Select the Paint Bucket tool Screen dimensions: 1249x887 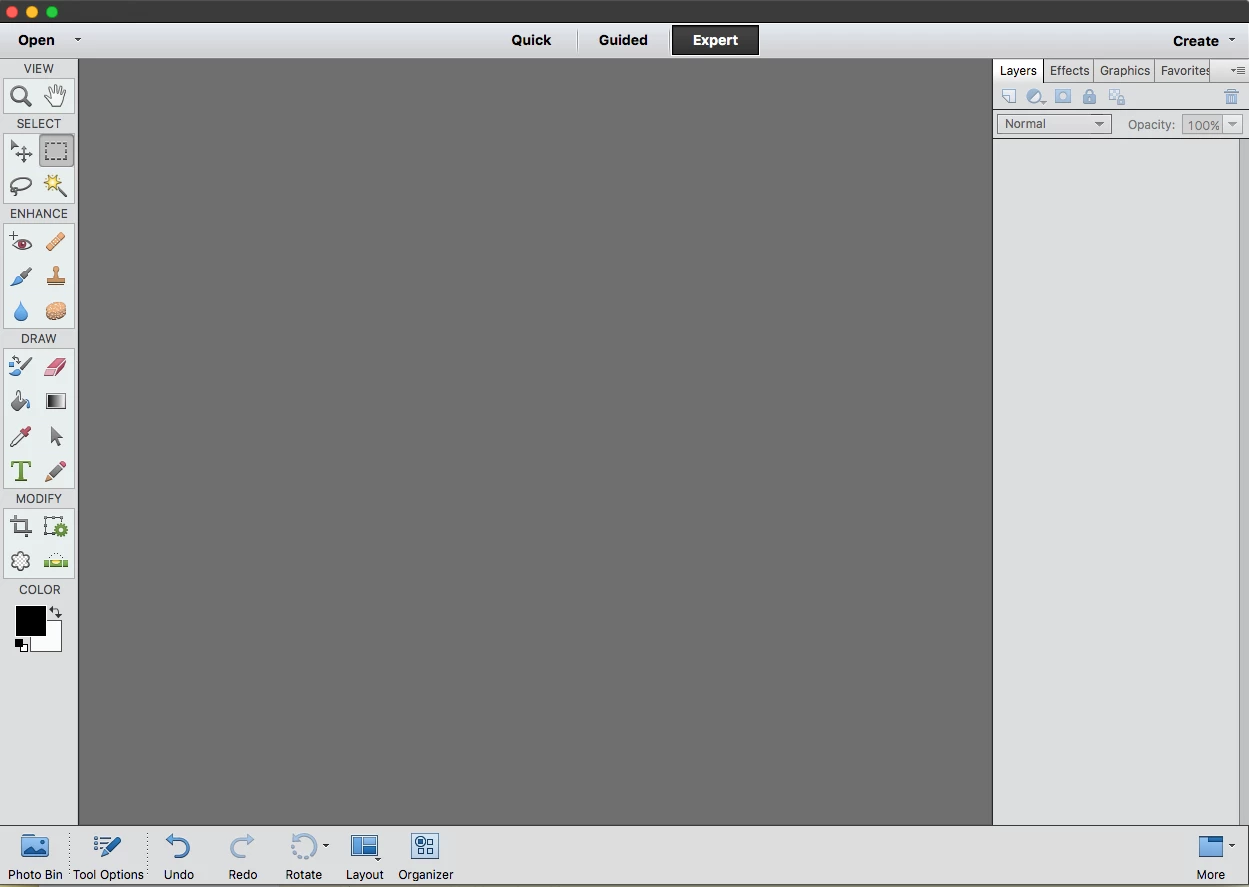21,402
